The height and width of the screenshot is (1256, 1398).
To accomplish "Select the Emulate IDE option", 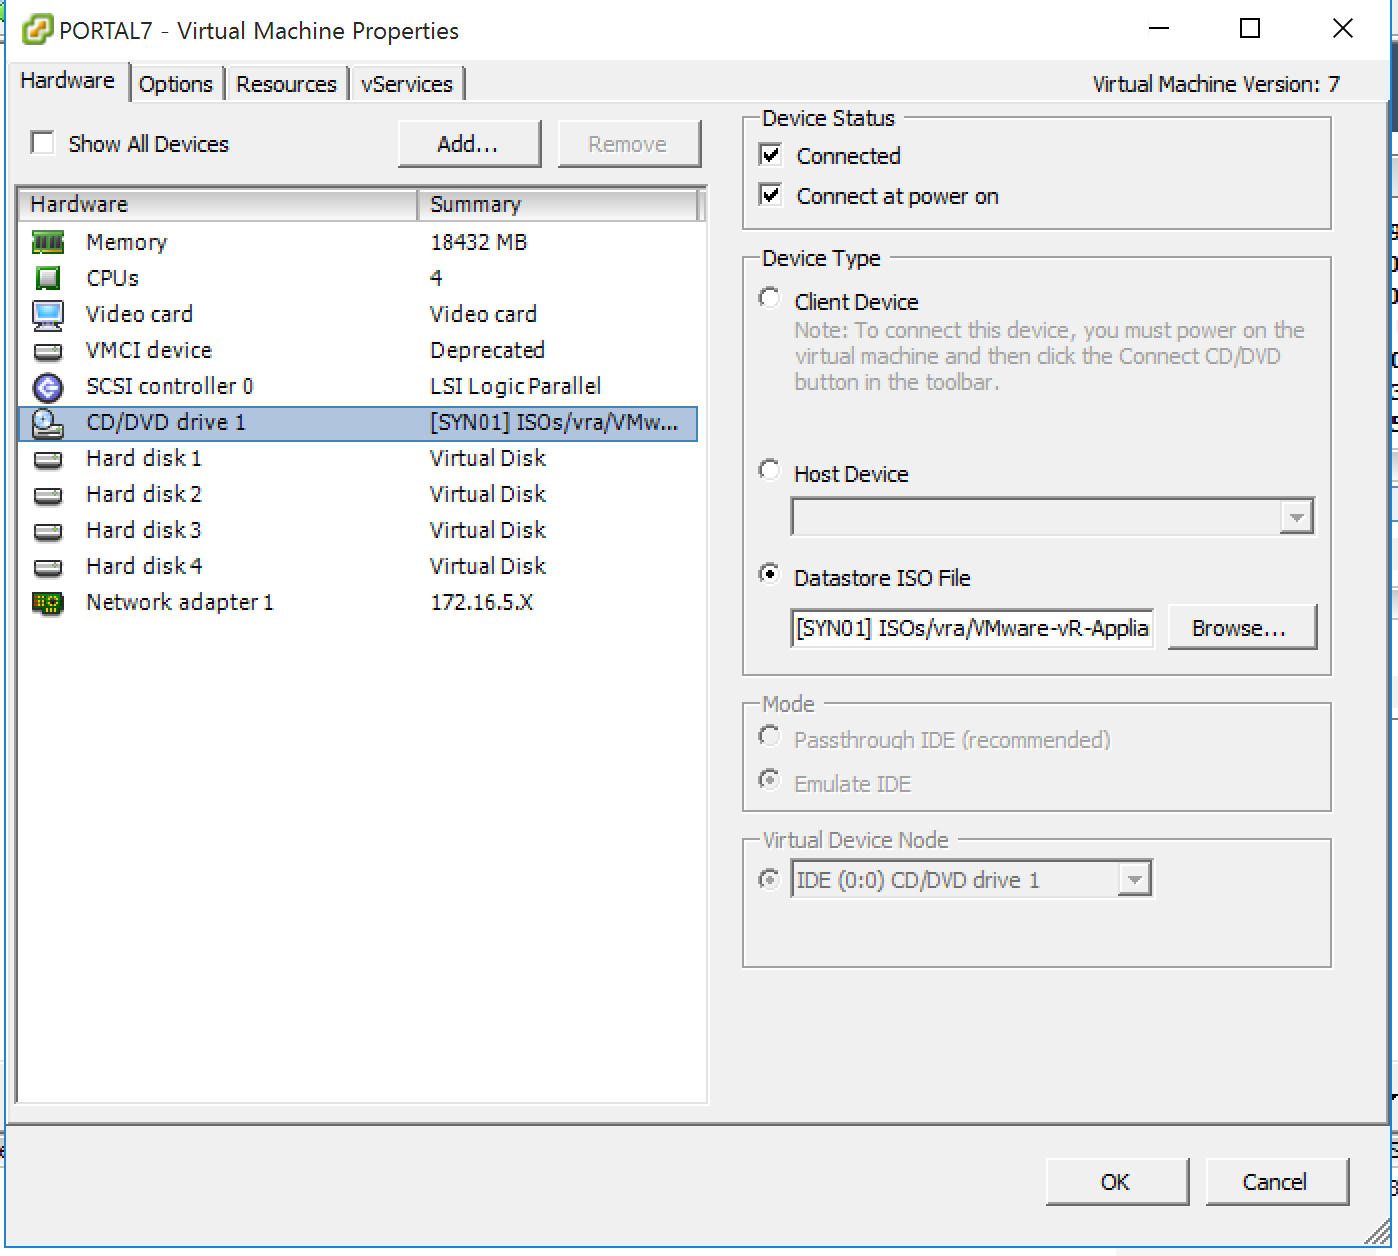I will (769, 779).
